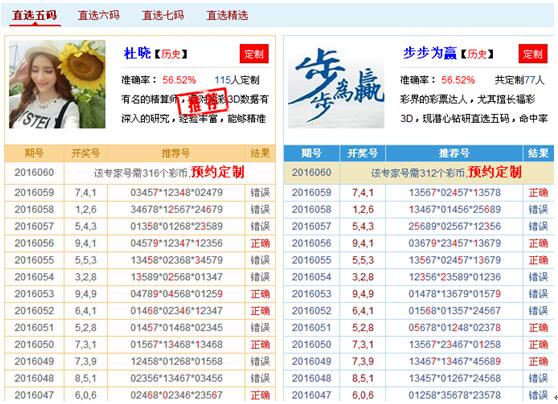
Task: Click 杜晓's sunflower profile photo
Action: (57, 84)
